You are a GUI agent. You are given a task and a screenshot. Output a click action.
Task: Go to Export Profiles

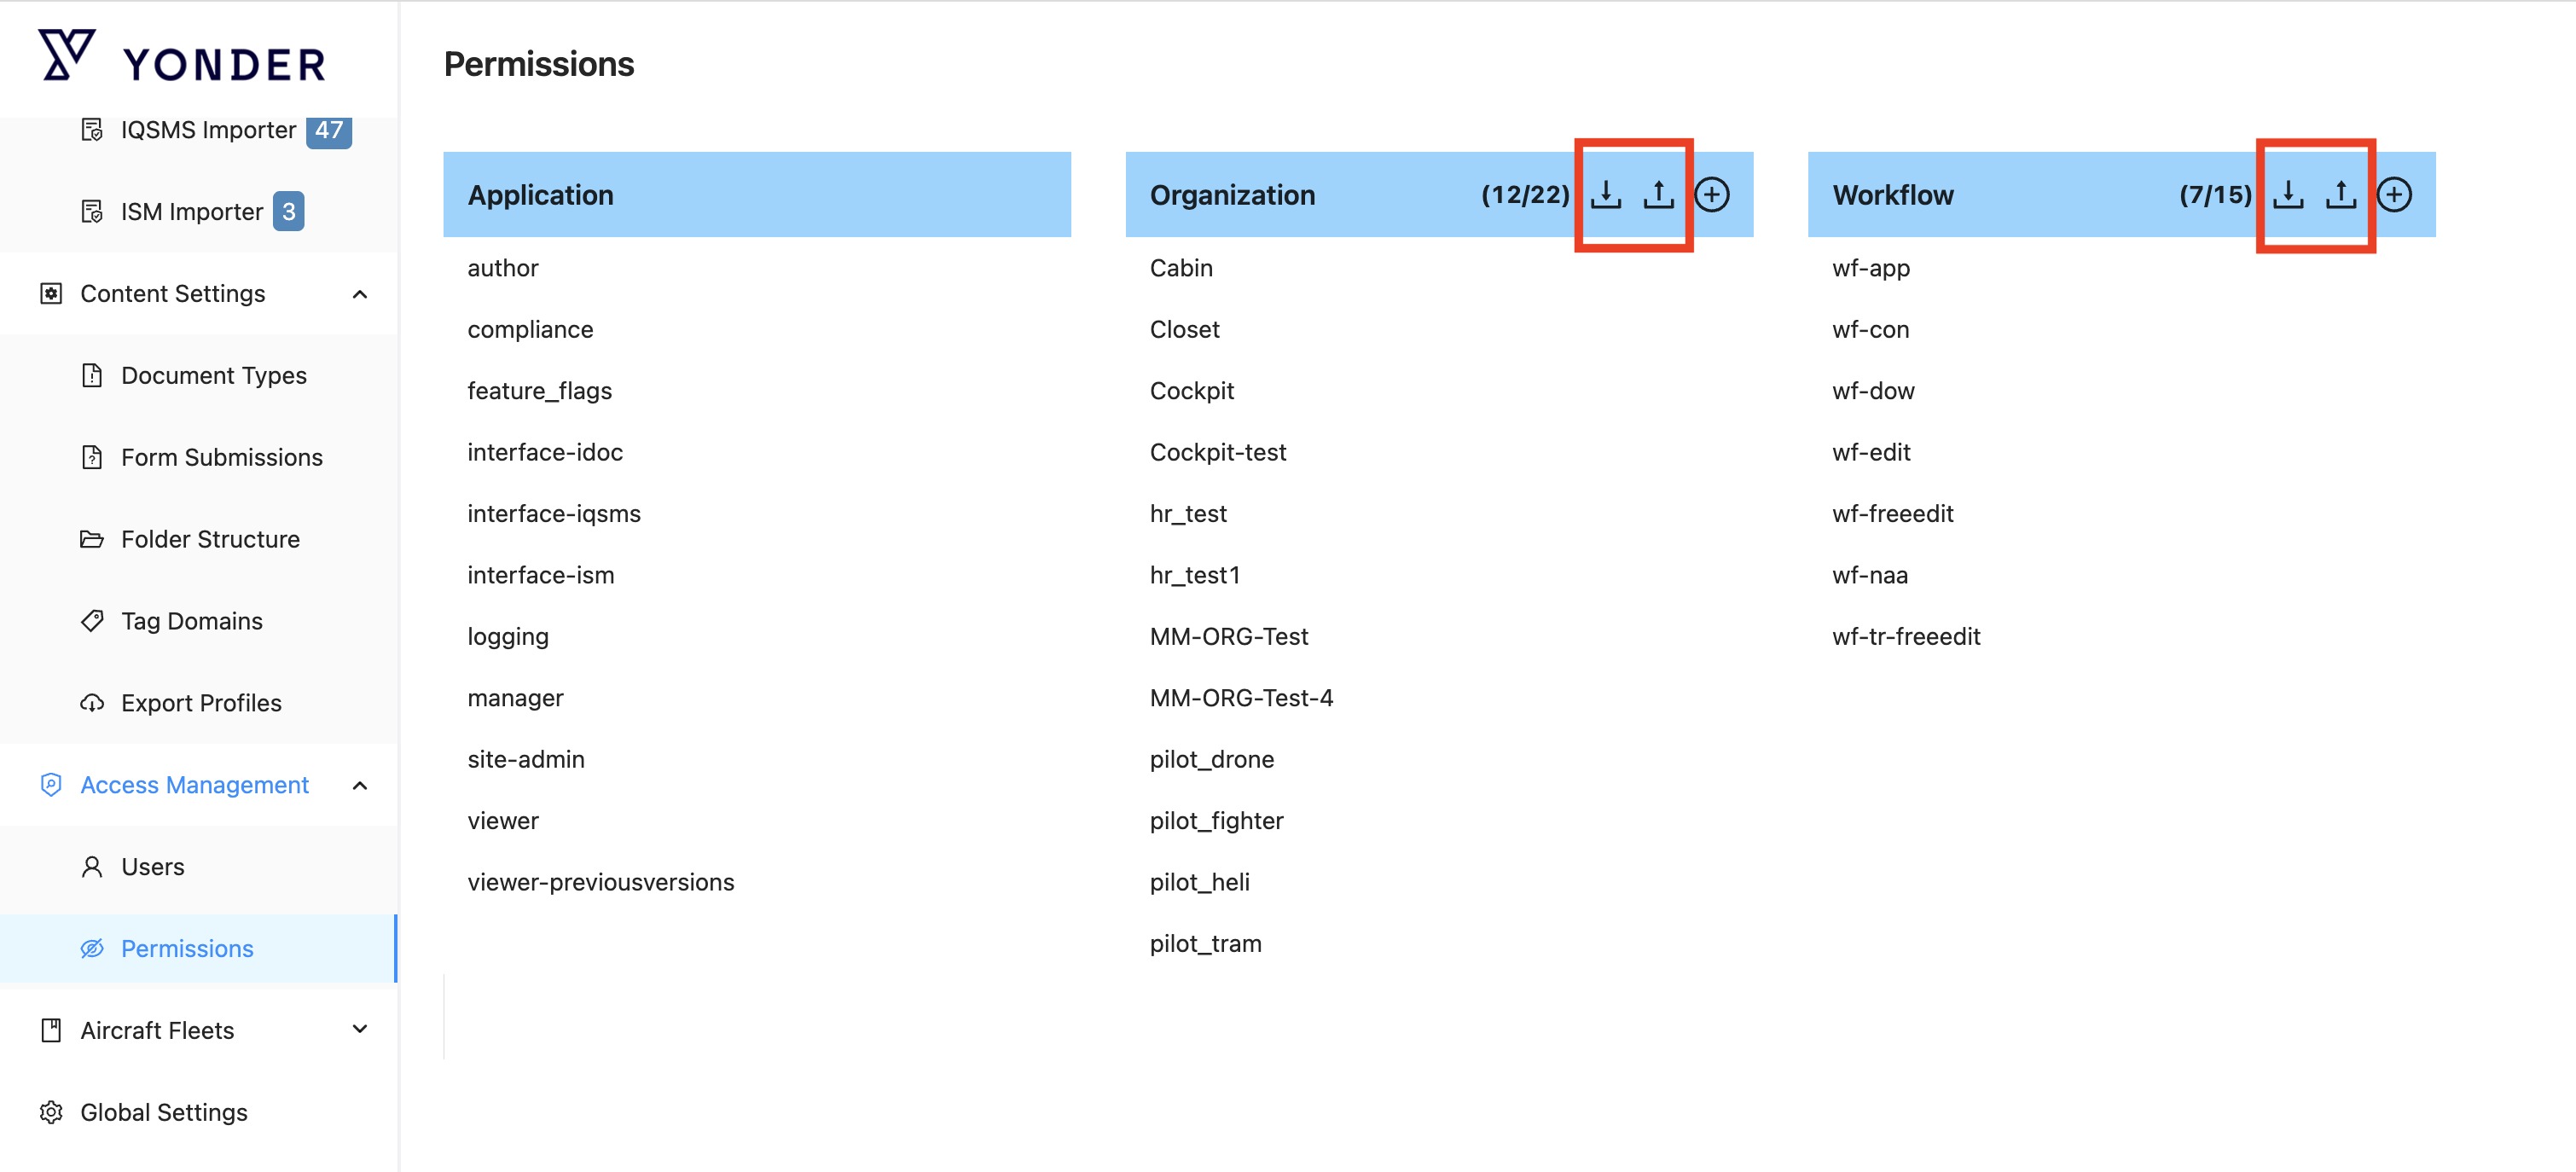(x=201, y=703)
